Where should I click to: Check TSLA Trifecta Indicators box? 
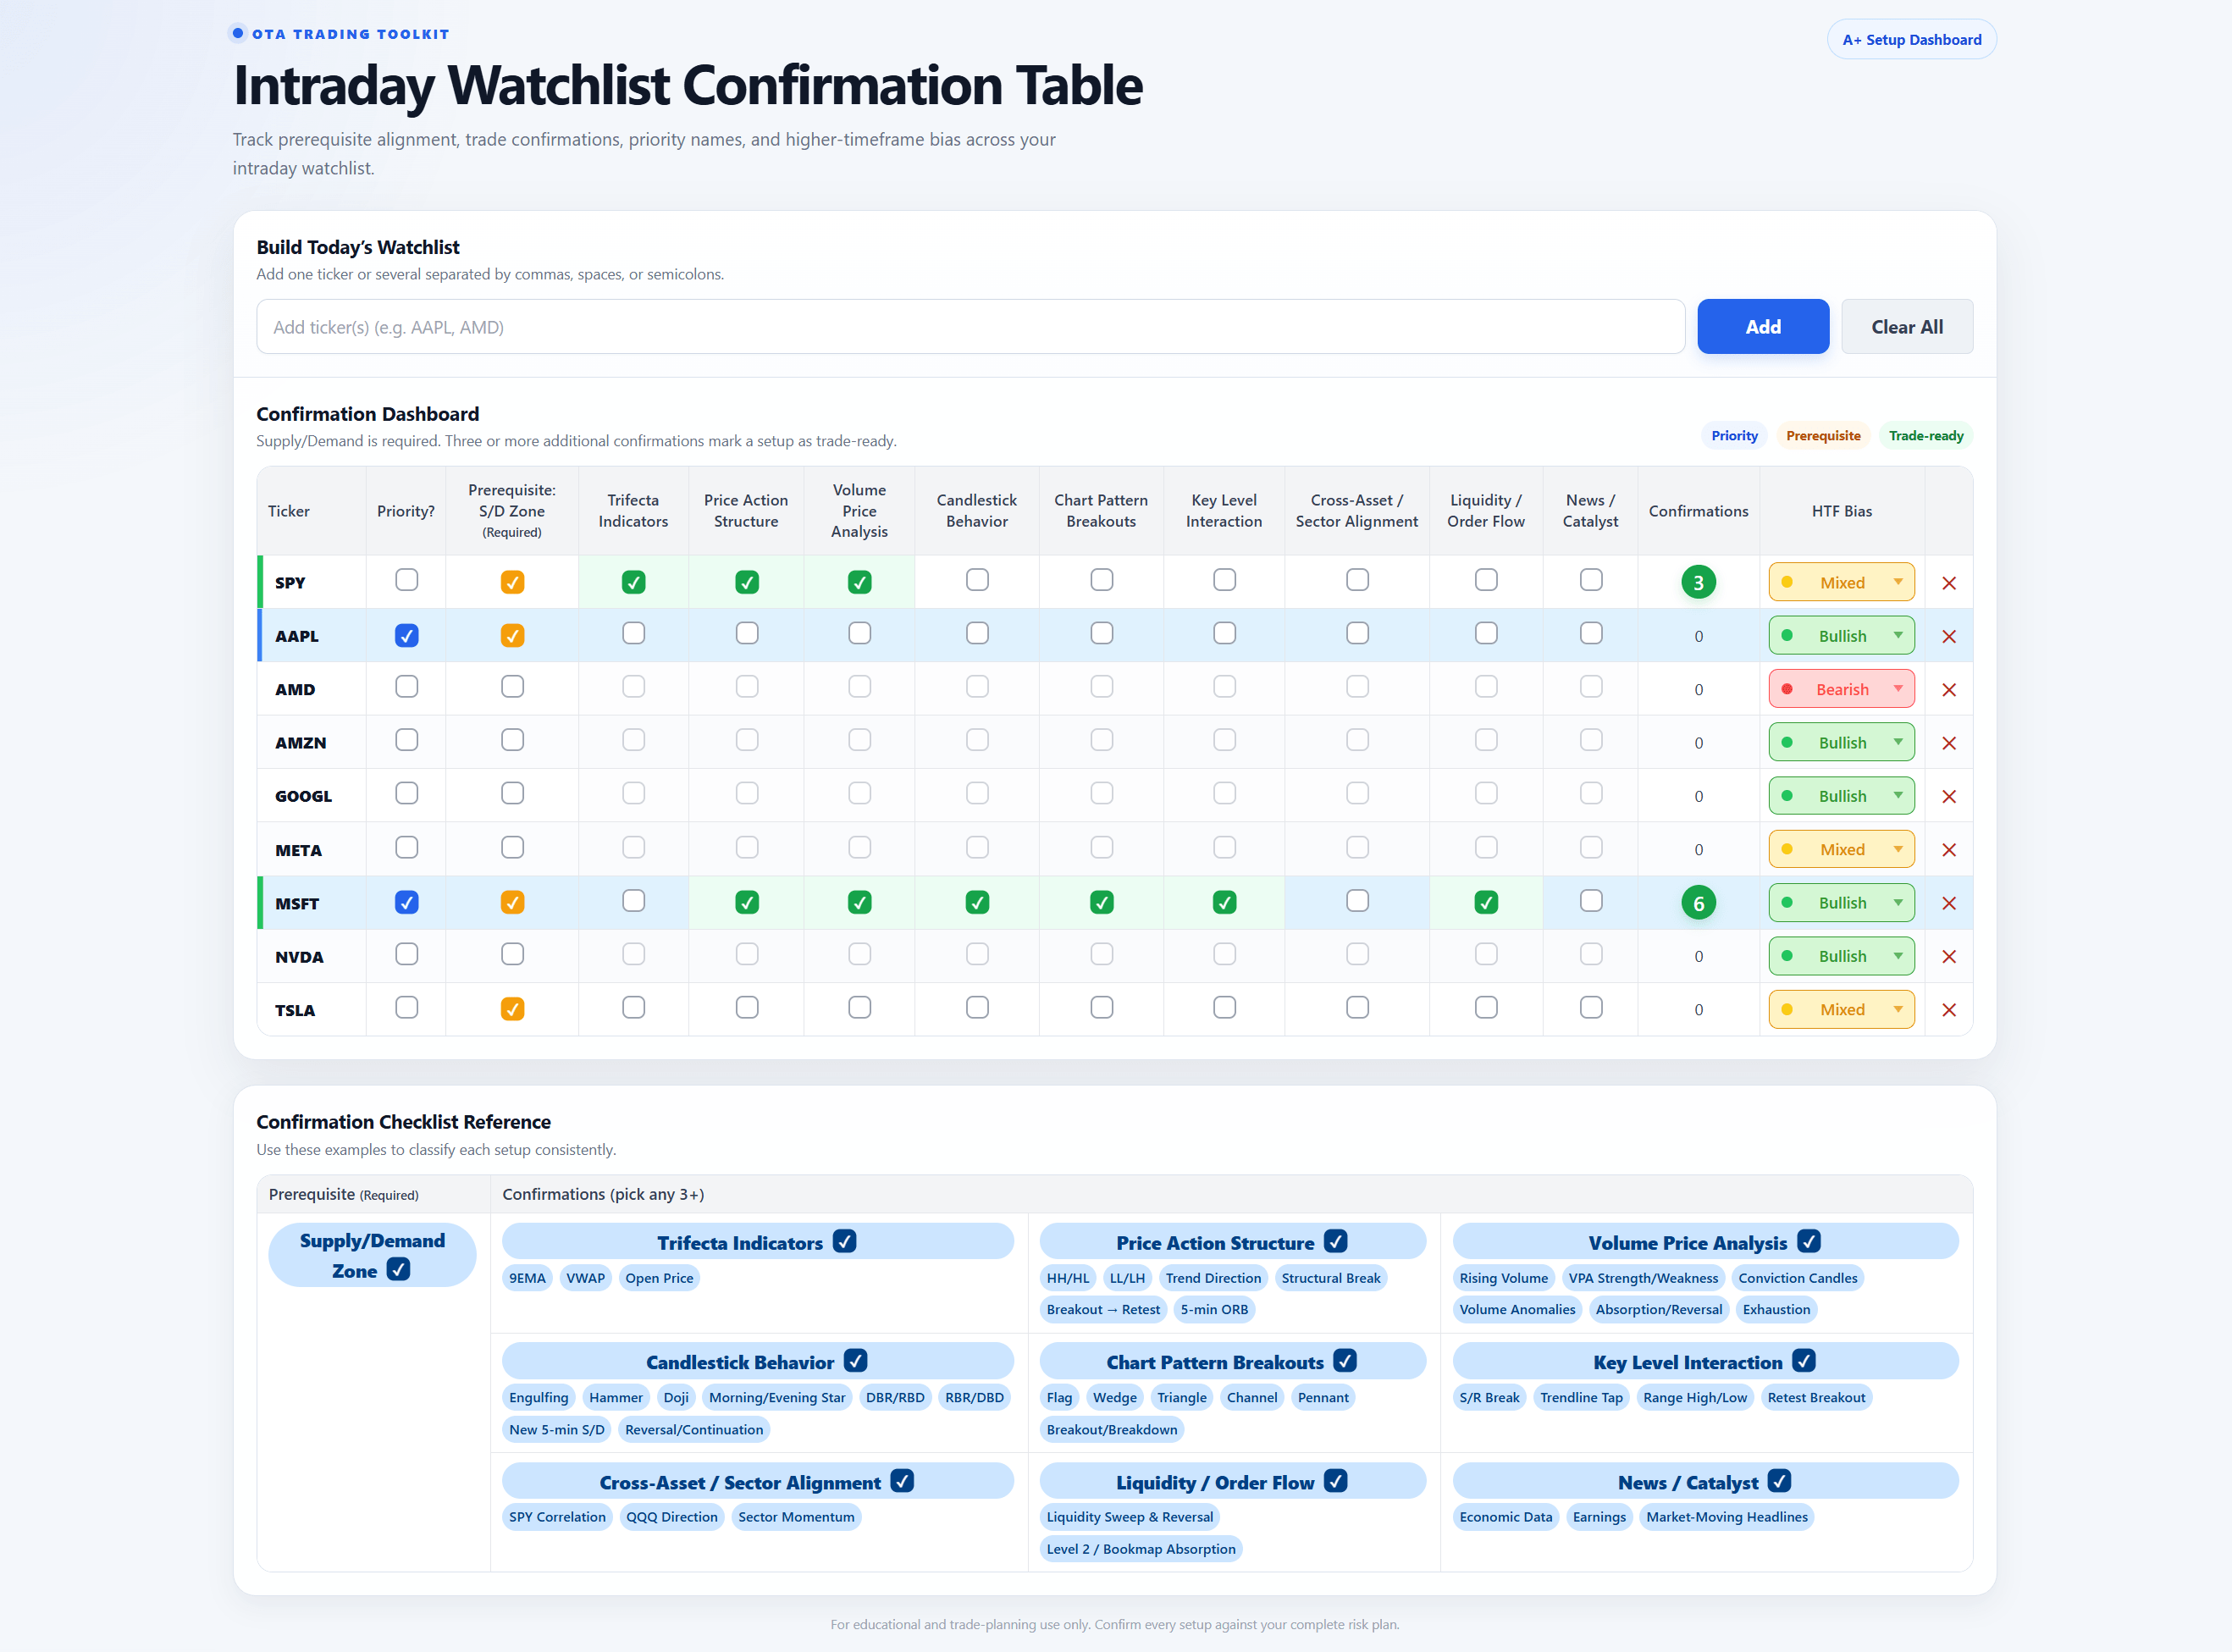(633, 1007)
